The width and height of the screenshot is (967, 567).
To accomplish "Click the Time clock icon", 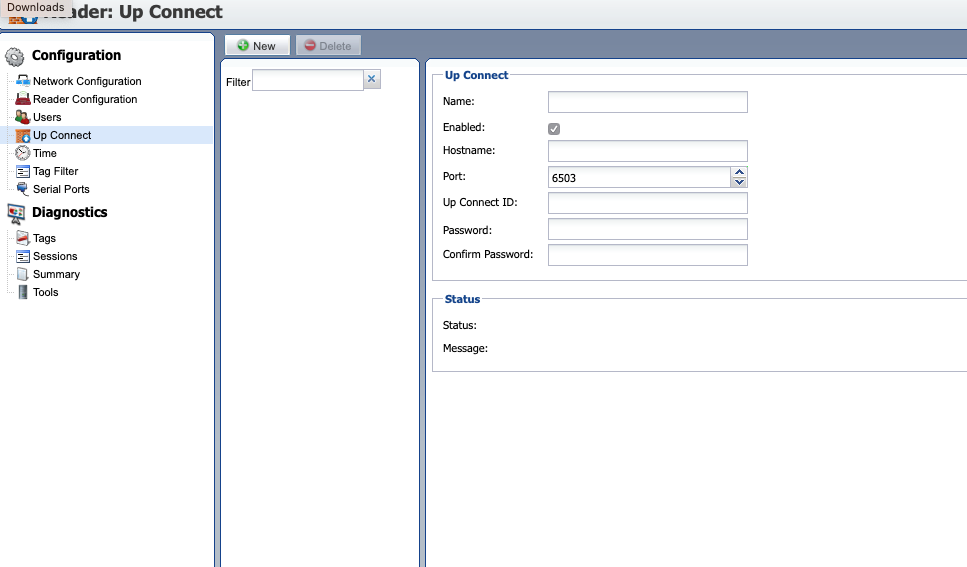I will pyautogui.click(x=23, y=153).
